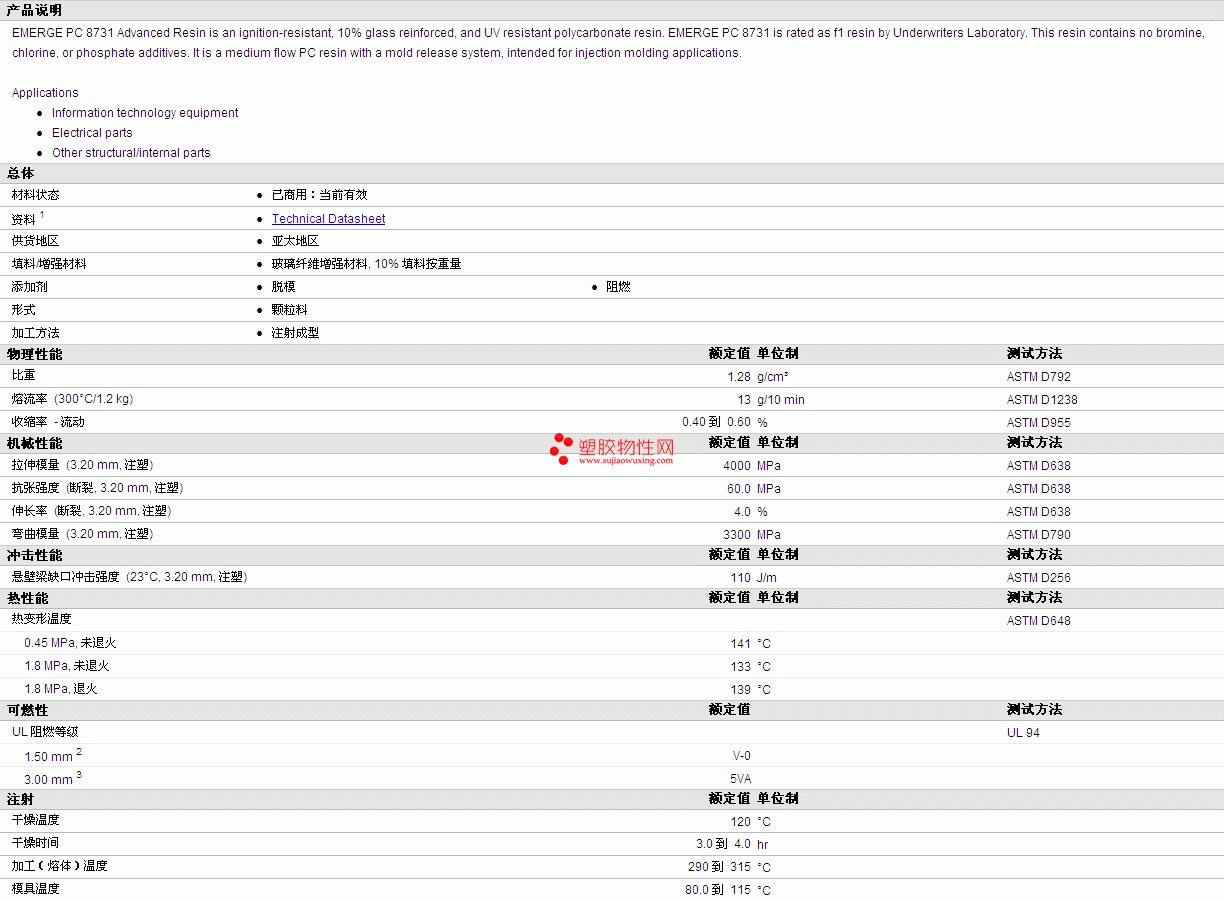Select the '收缩率 - 流动' property label
1224x900 pixels.
pyautogui.click(x=48, y=422)
